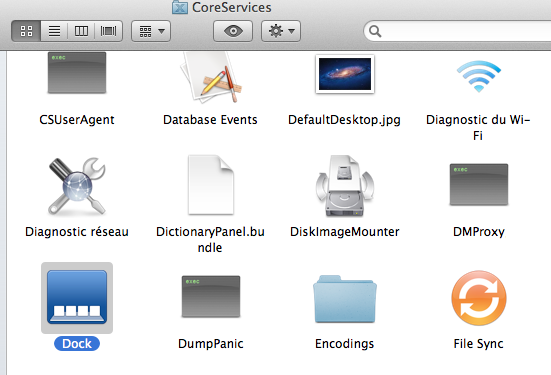
Task: Select the CSUserAgent exec icon
Action: point(77,72)
